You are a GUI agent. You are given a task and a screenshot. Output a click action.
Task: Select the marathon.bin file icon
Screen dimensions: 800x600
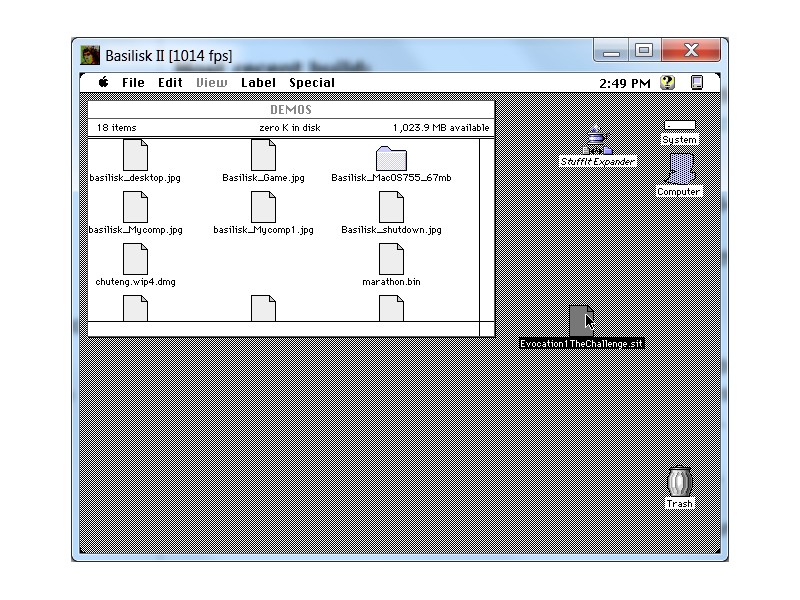point(391,259)
